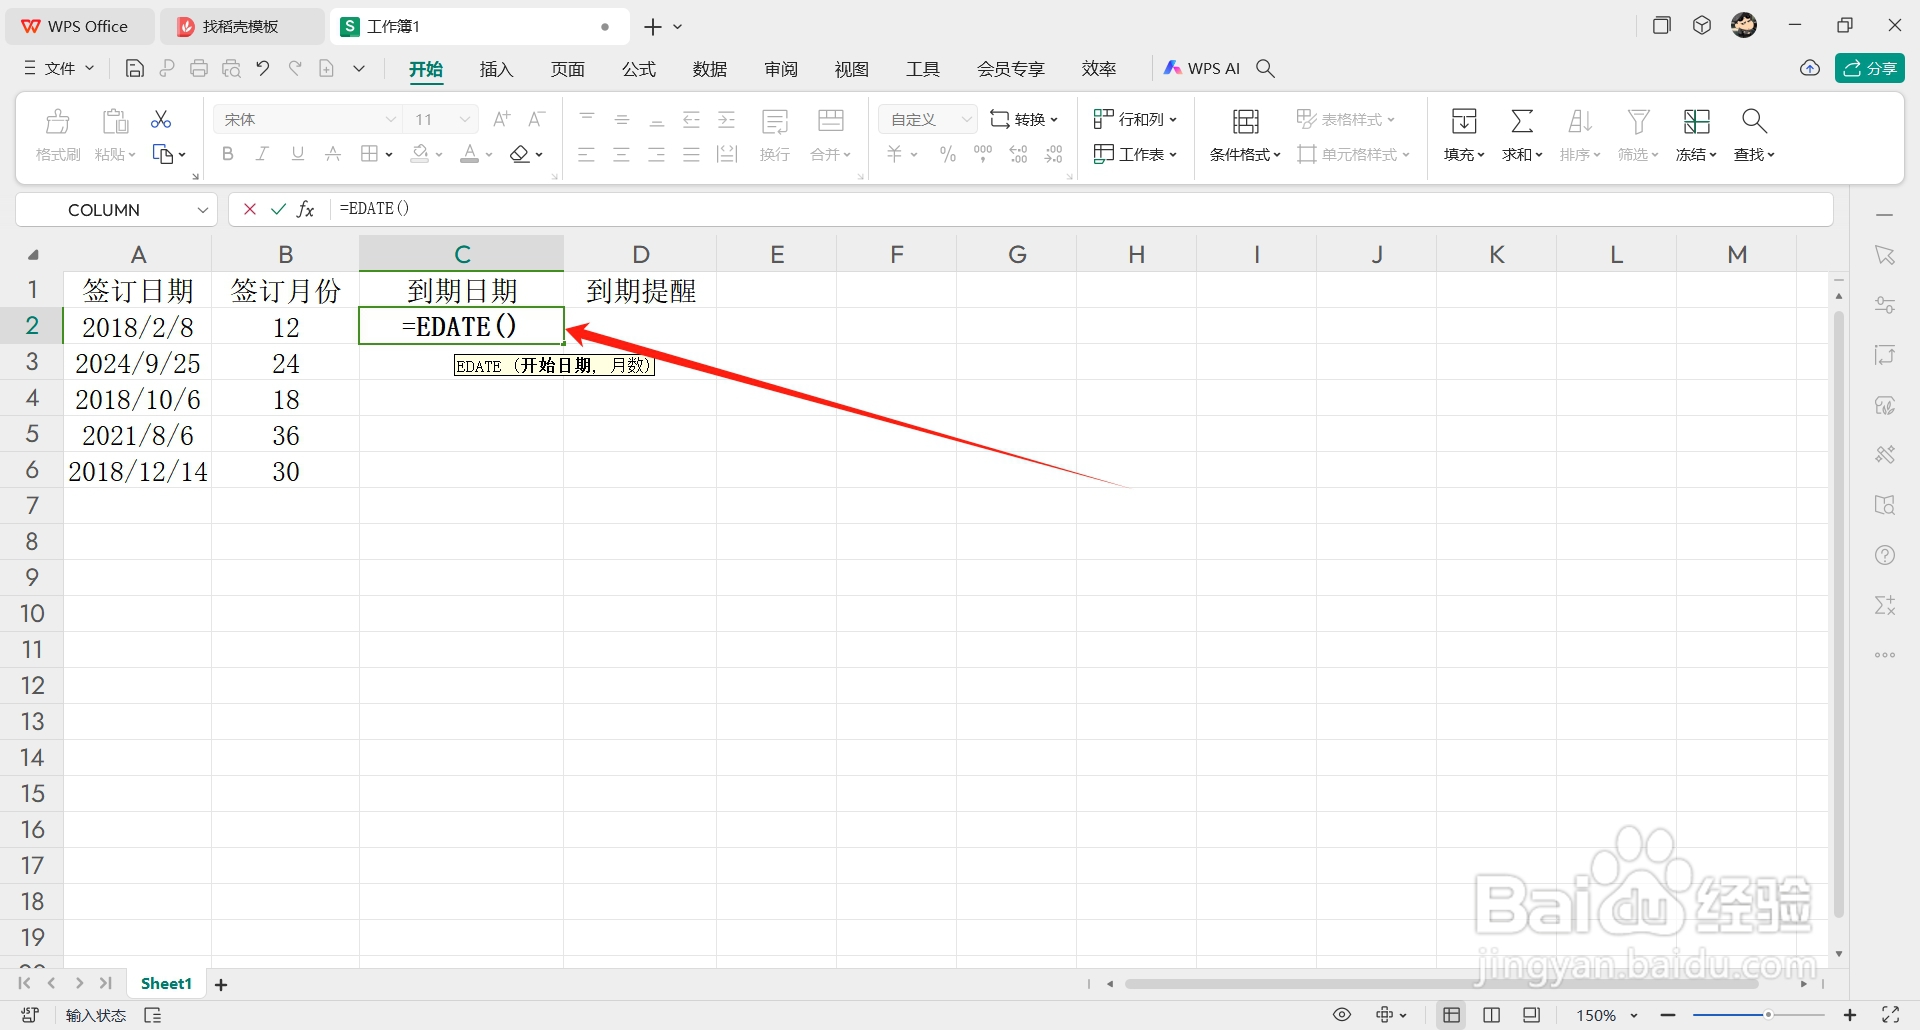Open the 转换 convert dropdown
Screen dimensions: 1920x1030
(1024, 119)
